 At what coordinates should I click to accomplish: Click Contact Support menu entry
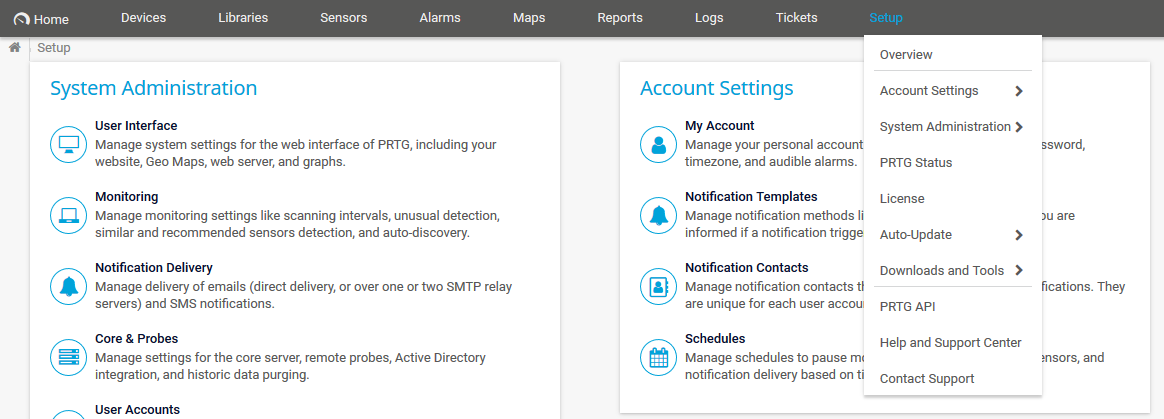[x=926, y=379]
